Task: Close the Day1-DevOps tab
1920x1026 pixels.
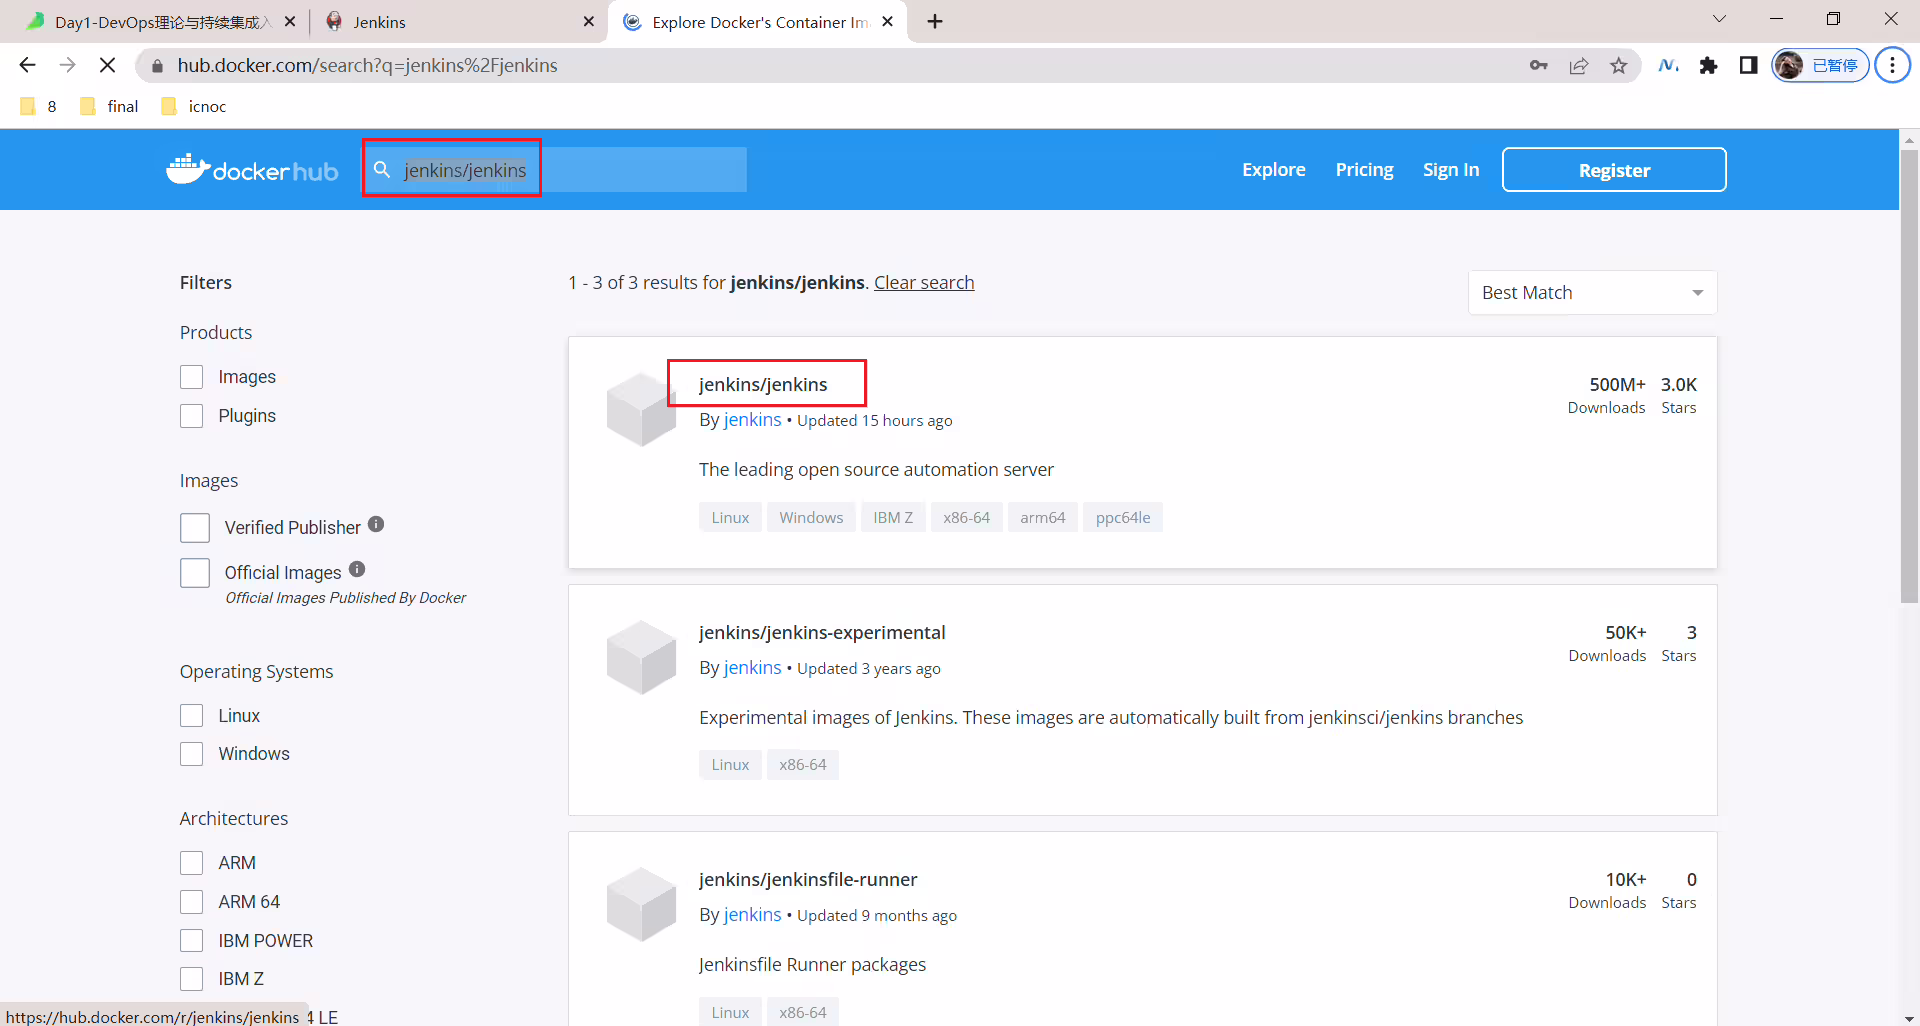Action: (x=290, y=22)
